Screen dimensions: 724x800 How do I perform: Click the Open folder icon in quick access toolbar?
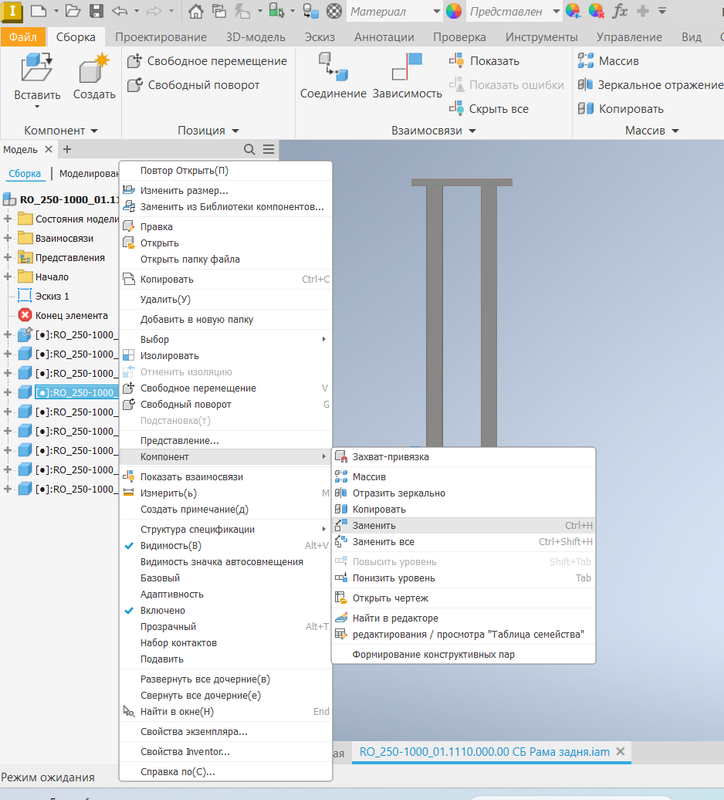(73, 11)
